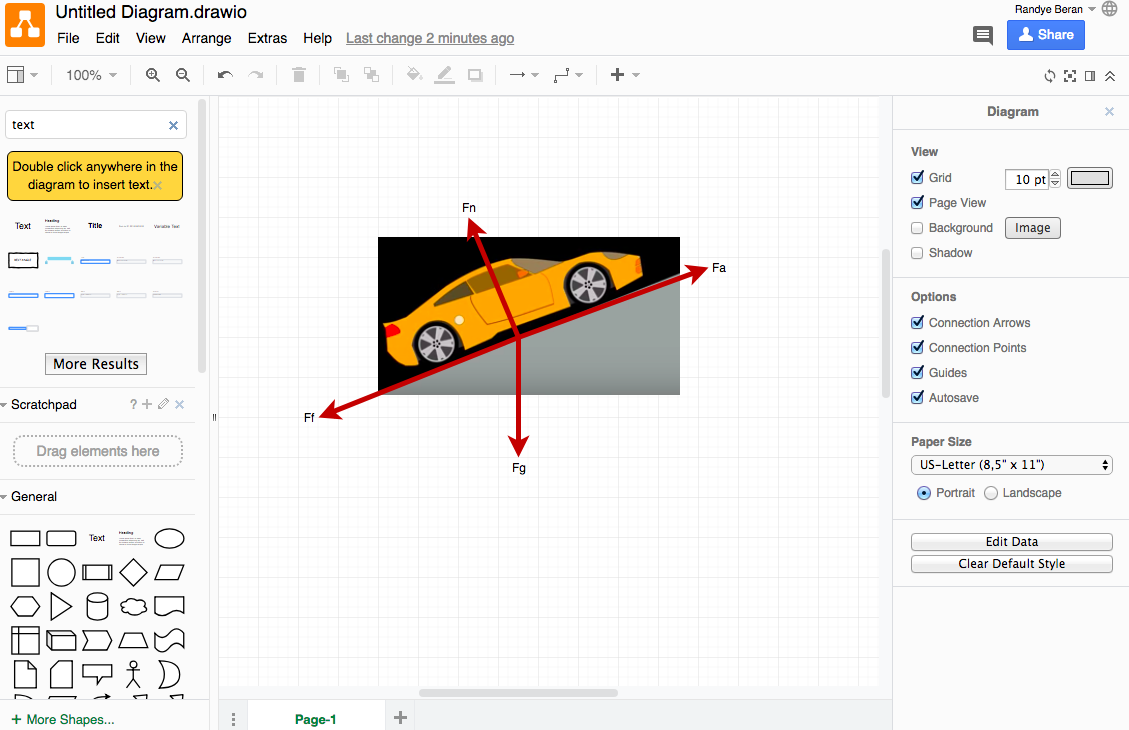This screenshot has height=730, width=1129.
Task: Open the Extras menu
Action: tap(267, 38)
